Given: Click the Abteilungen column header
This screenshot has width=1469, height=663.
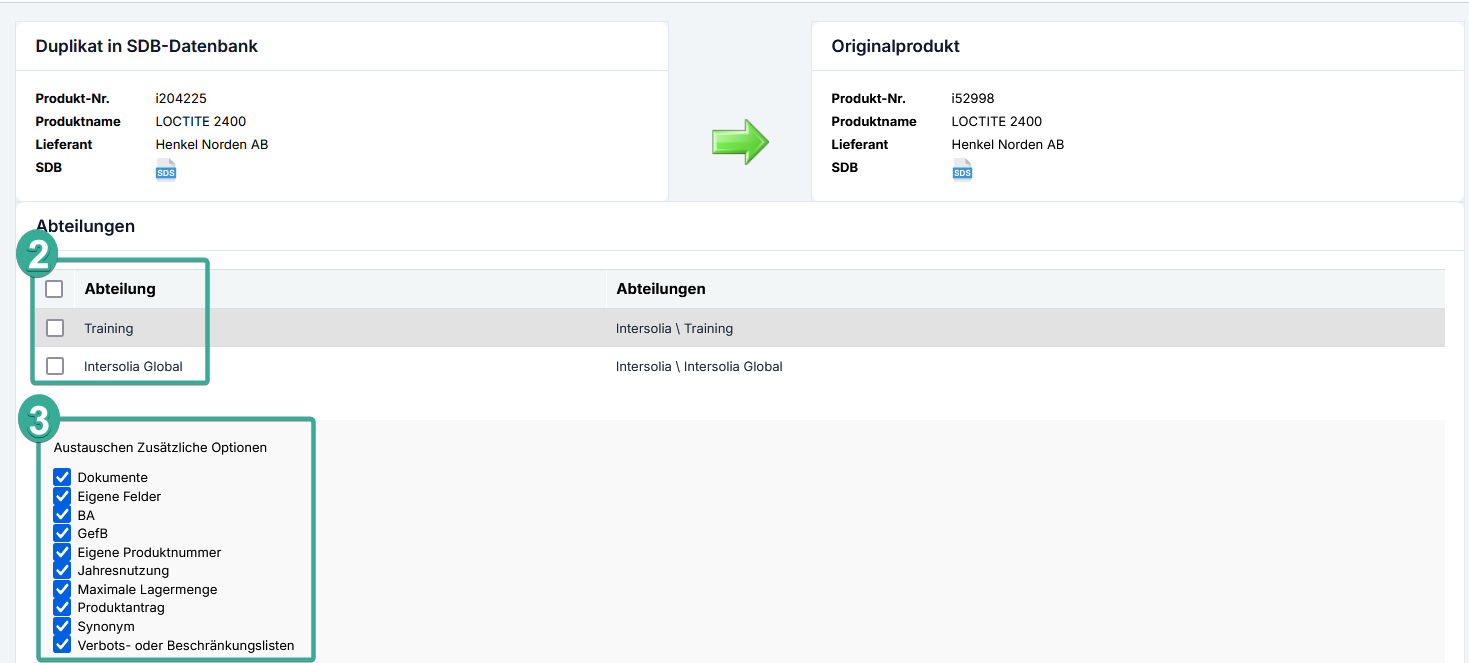Looking at the screenshot, I should [661, 289].
